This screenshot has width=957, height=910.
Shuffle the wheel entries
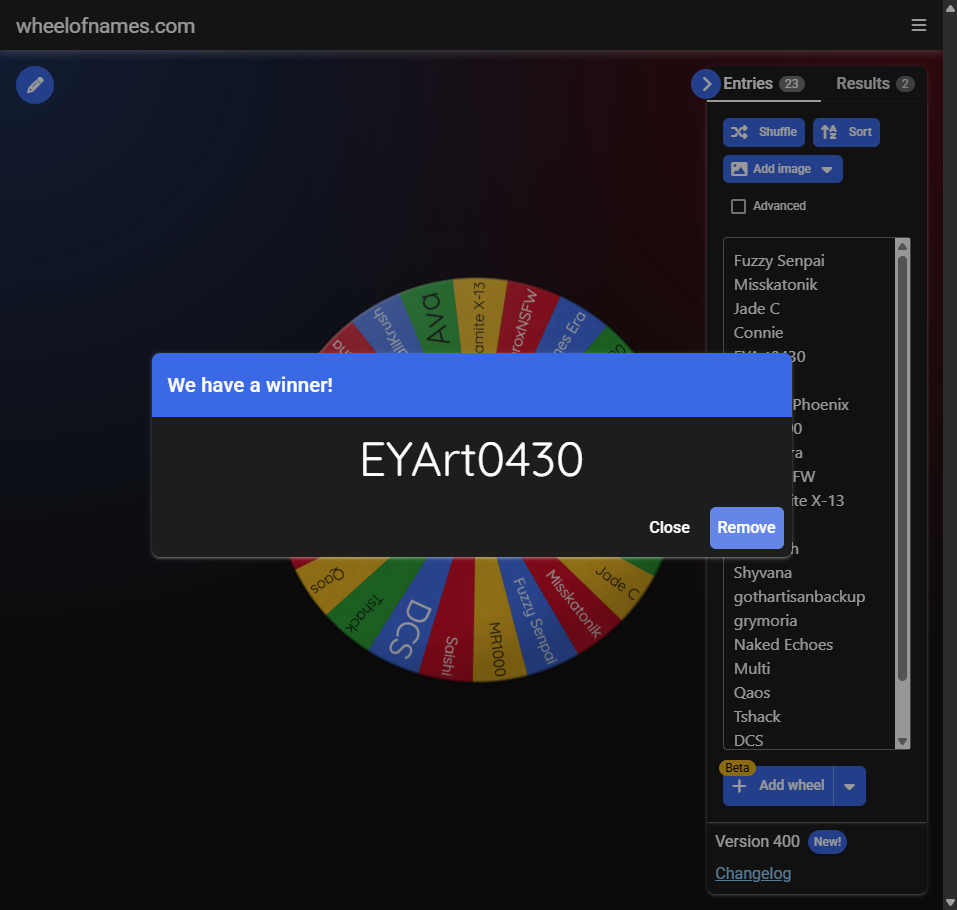(764, 132)
